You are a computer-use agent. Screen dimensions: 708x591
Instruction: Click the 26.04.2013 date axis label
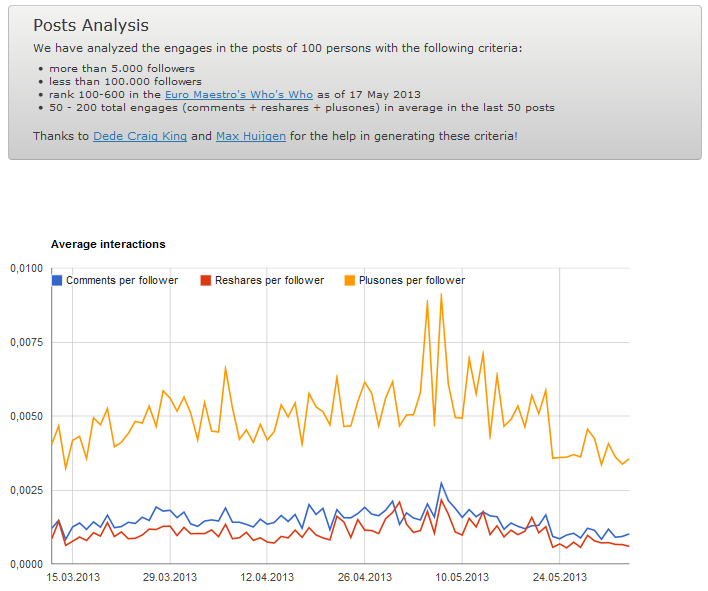tap(365, 577)
